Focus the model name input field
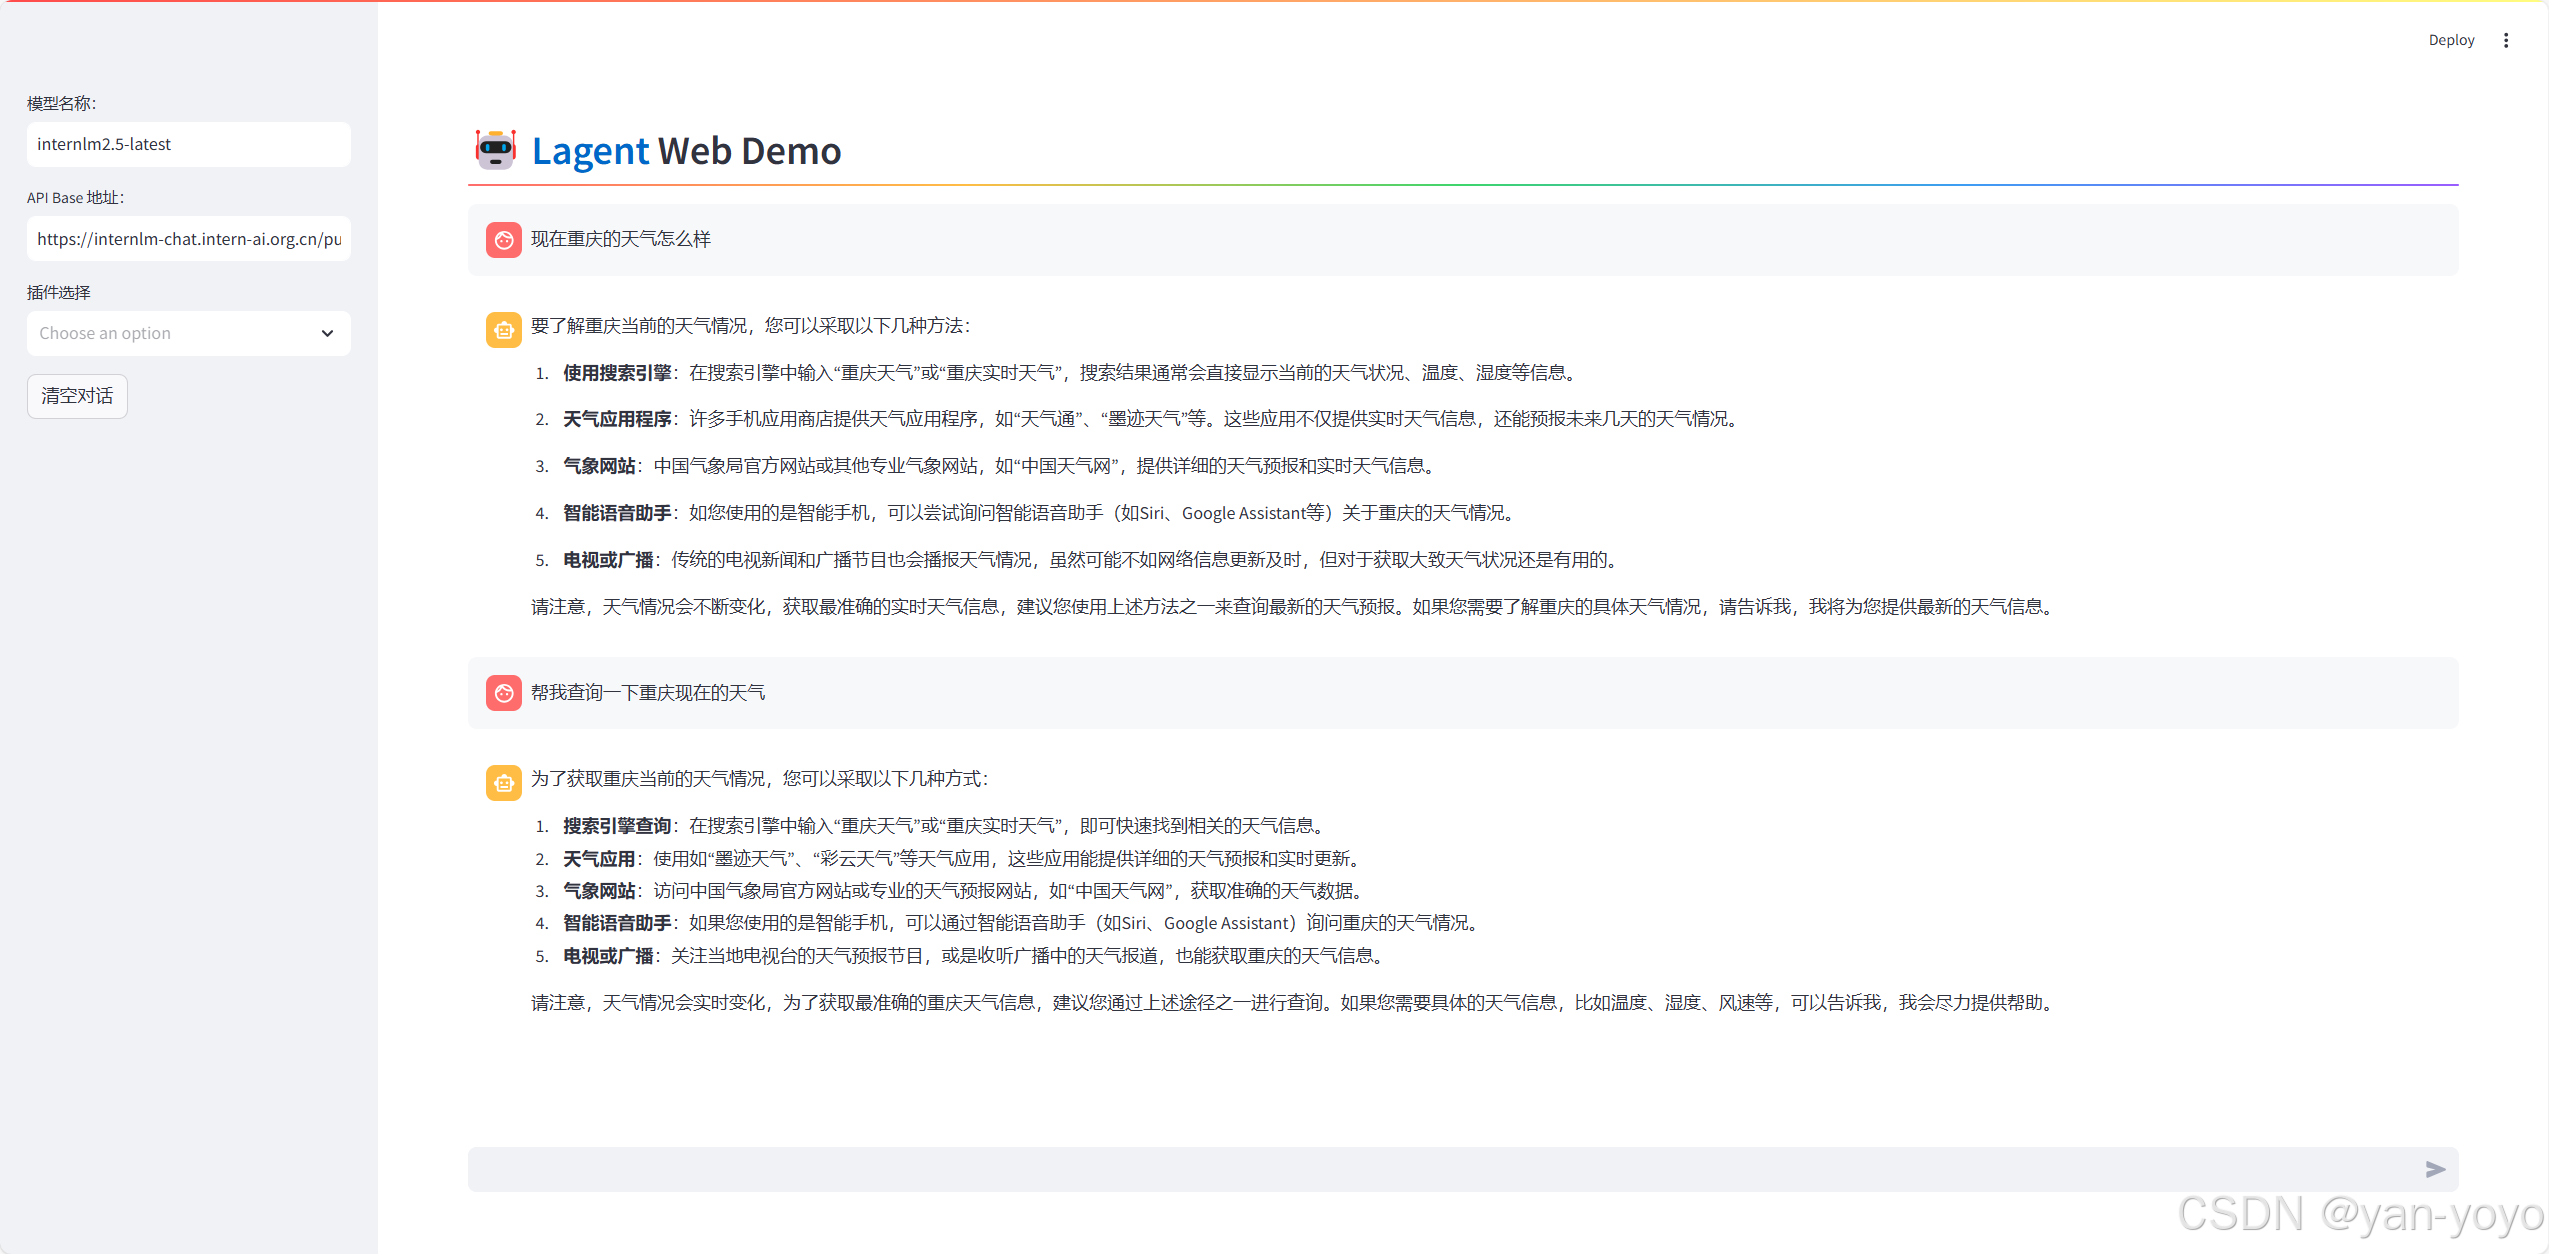This screenshot has width=2549, height=1254. pos(188,144)
